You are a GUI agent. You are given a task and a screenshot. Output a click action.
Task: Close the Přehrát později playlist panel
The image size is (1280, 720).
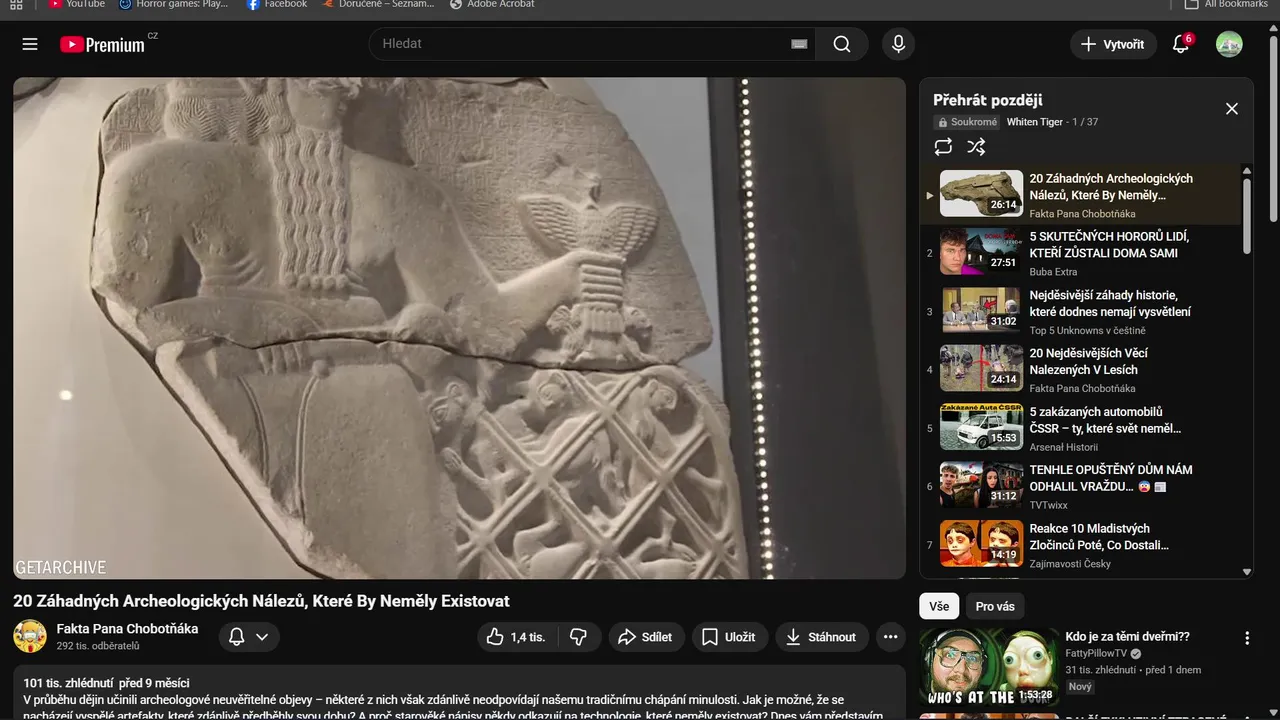click(1232, 109)
